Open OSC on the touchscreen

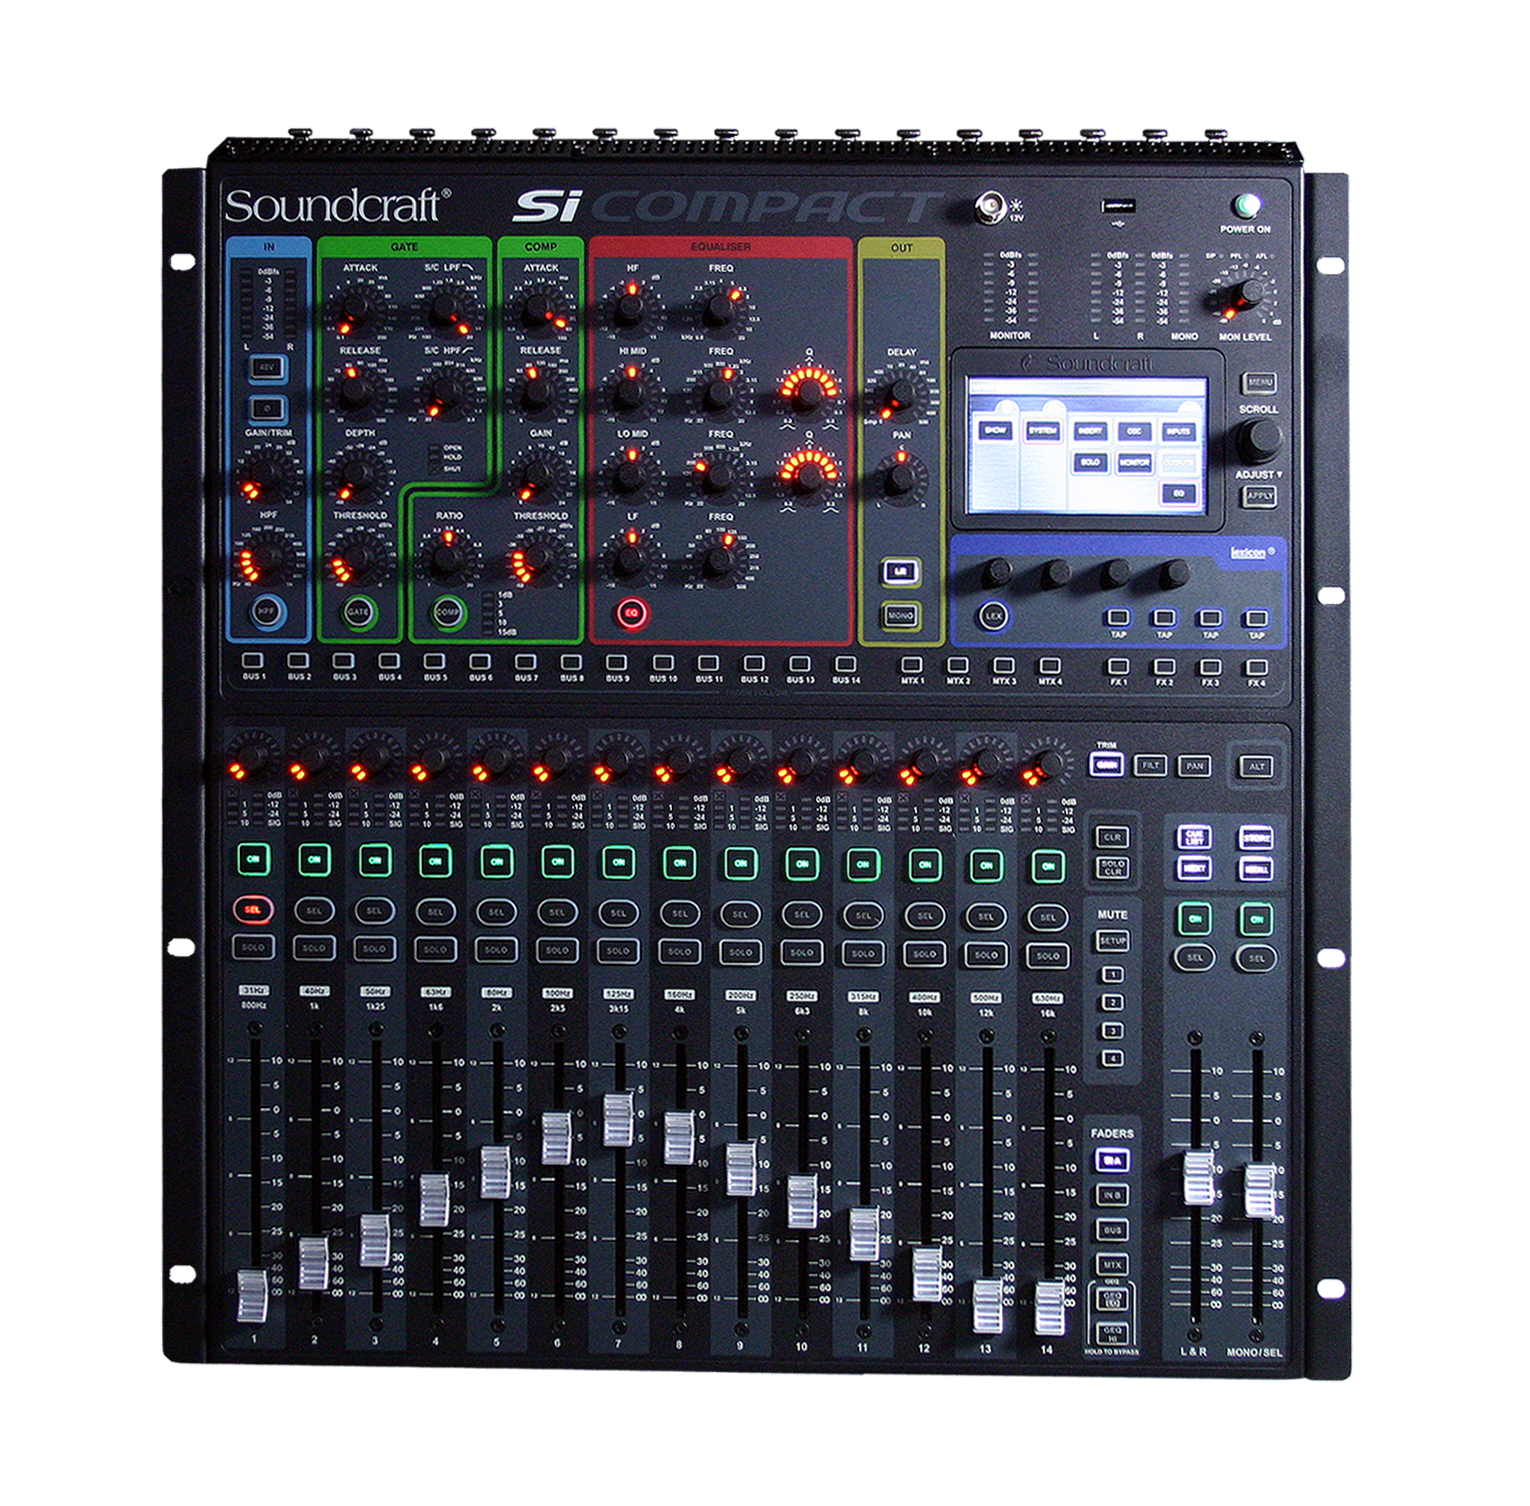tap(1134, 431)
